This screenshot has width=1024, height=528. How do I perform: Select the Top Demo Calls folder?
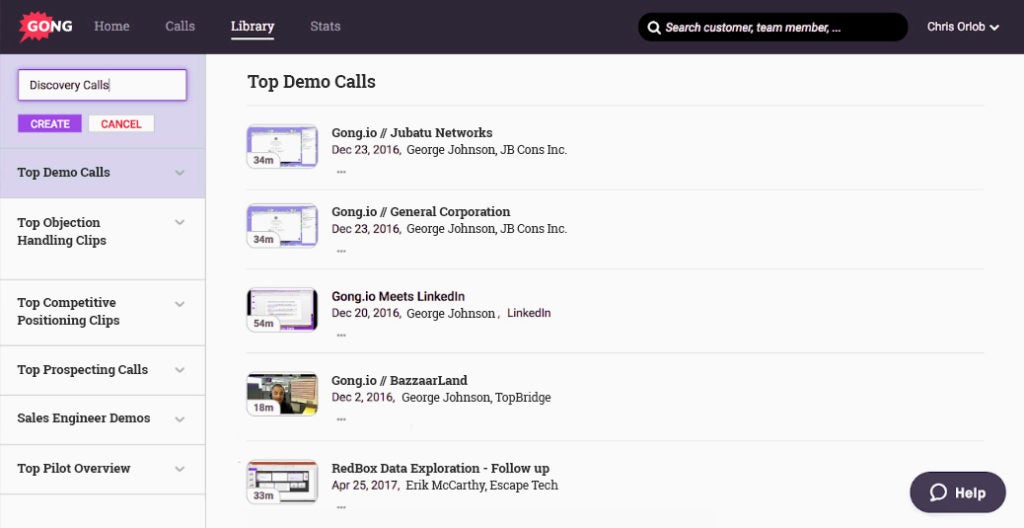coord(103,173)
